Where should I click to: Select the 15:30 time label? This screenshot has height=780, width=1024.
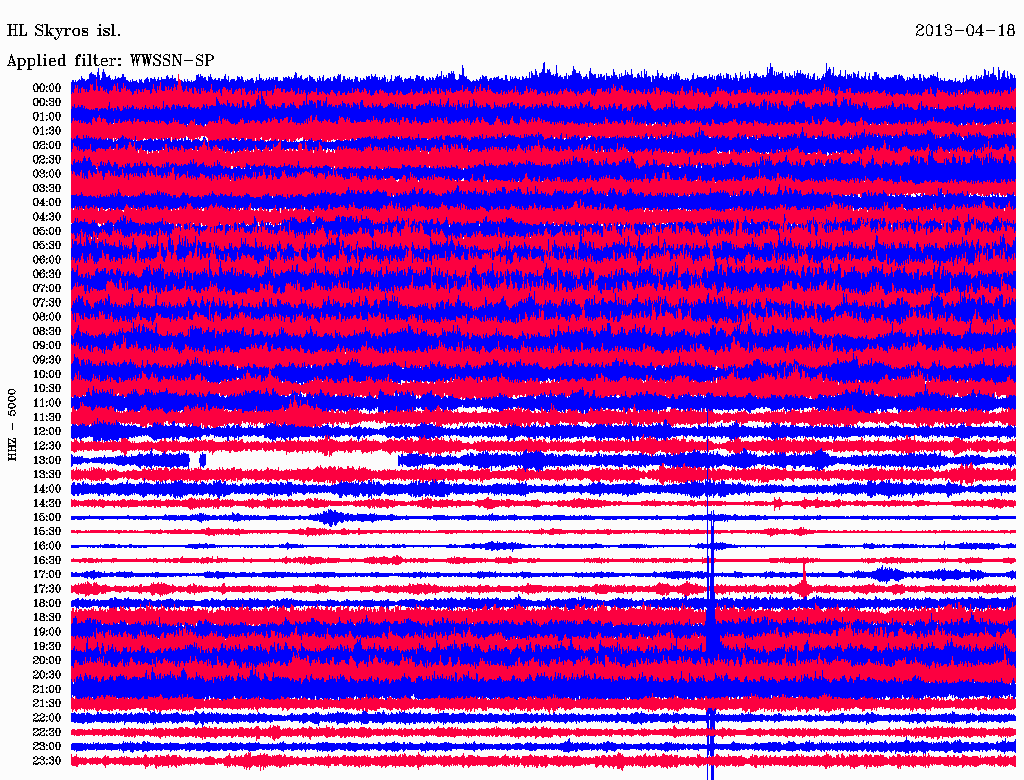pyautogui.click(x=47, y=532)
